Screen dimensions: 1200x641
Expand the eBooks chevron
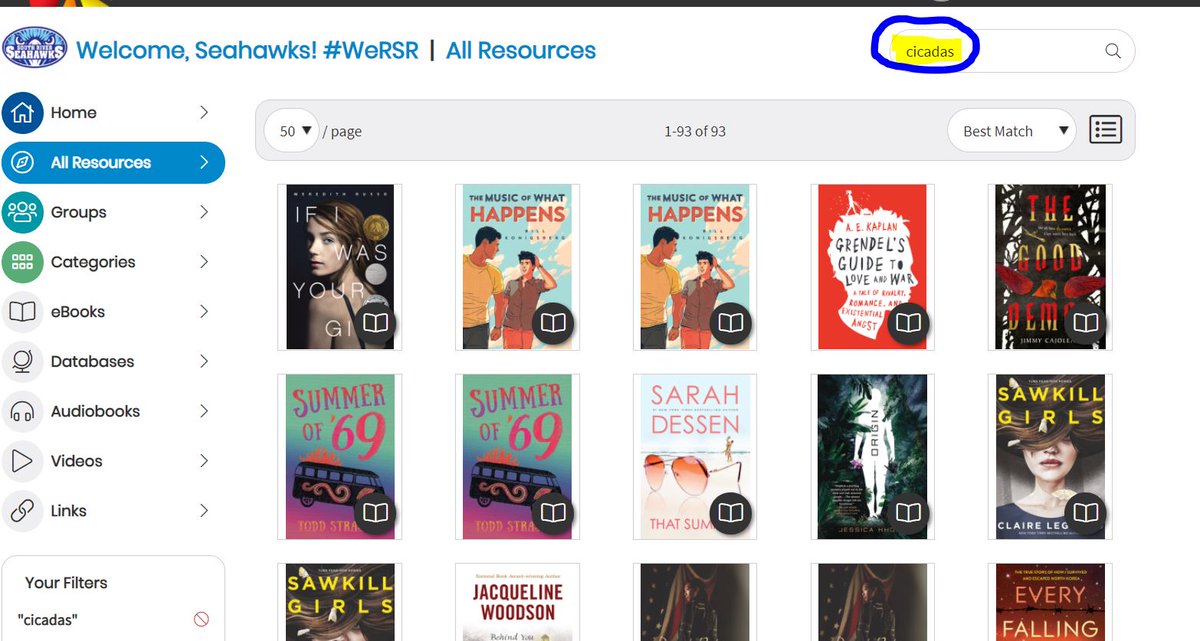(204, 312)
